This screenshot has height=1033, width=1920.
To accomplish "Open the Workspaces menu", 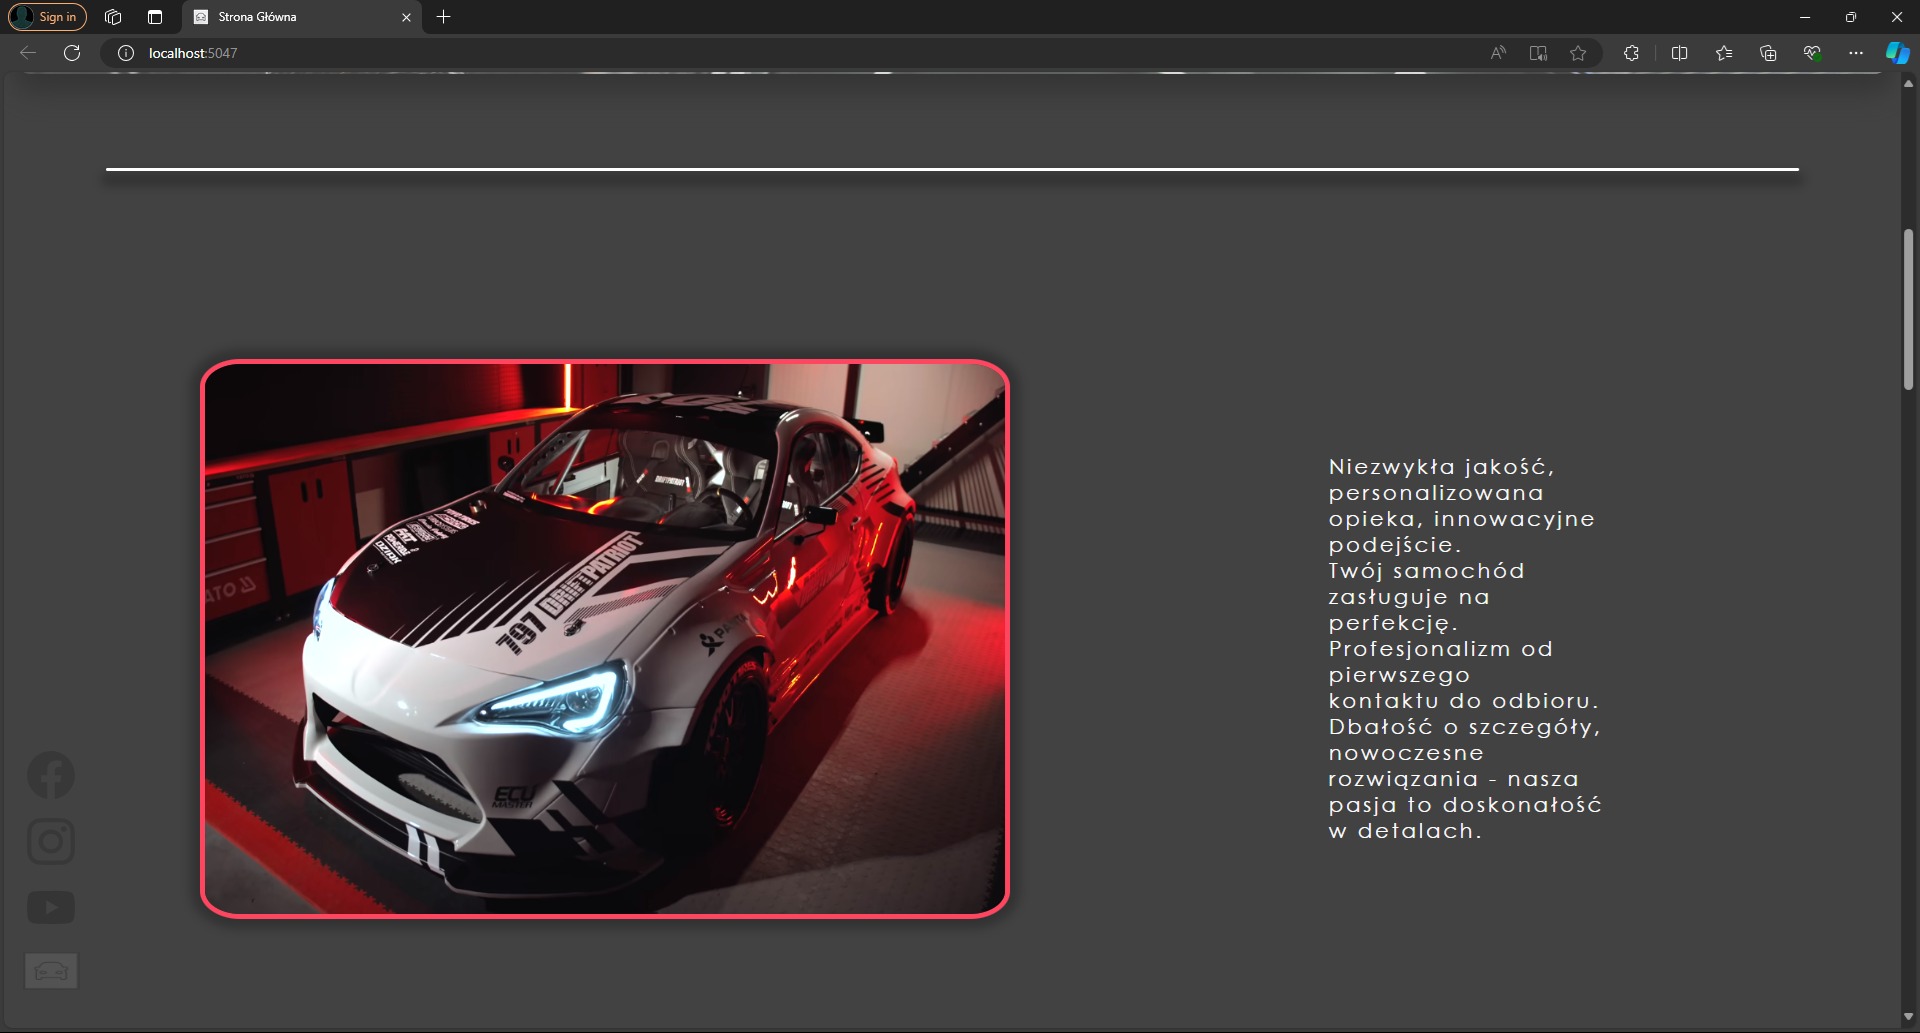I will click(113, 17).
